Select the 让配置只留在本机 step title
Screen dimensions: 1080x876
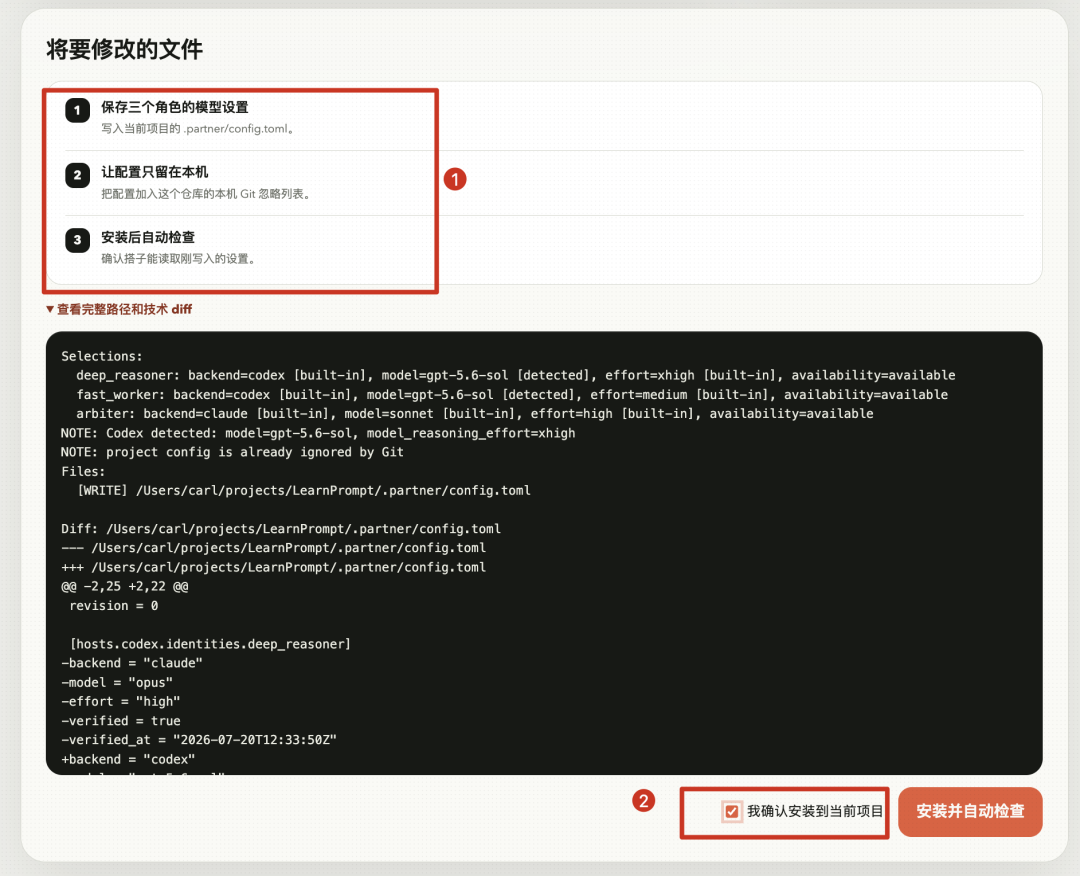pos(154,172)
